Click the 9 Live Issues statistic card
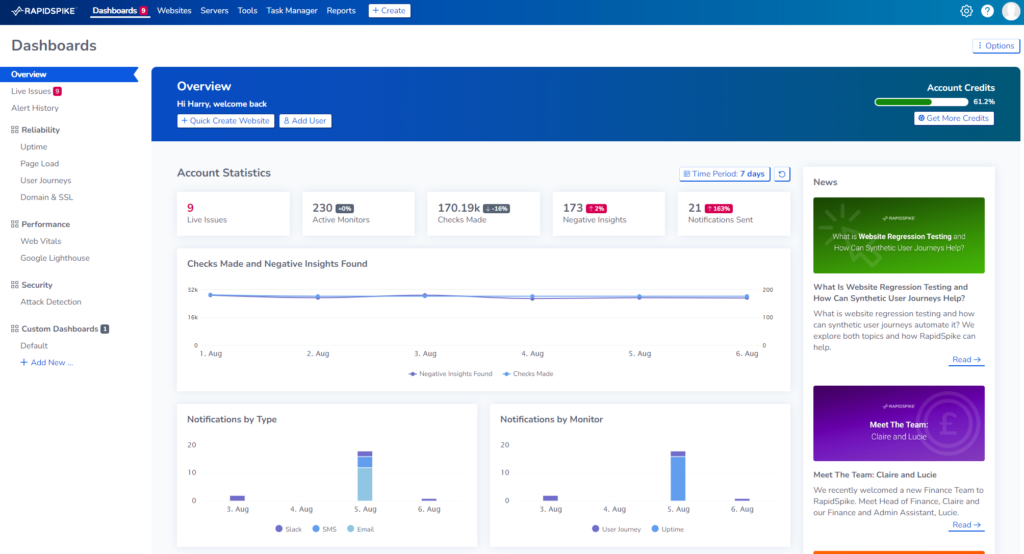 [x=233, y=214]
